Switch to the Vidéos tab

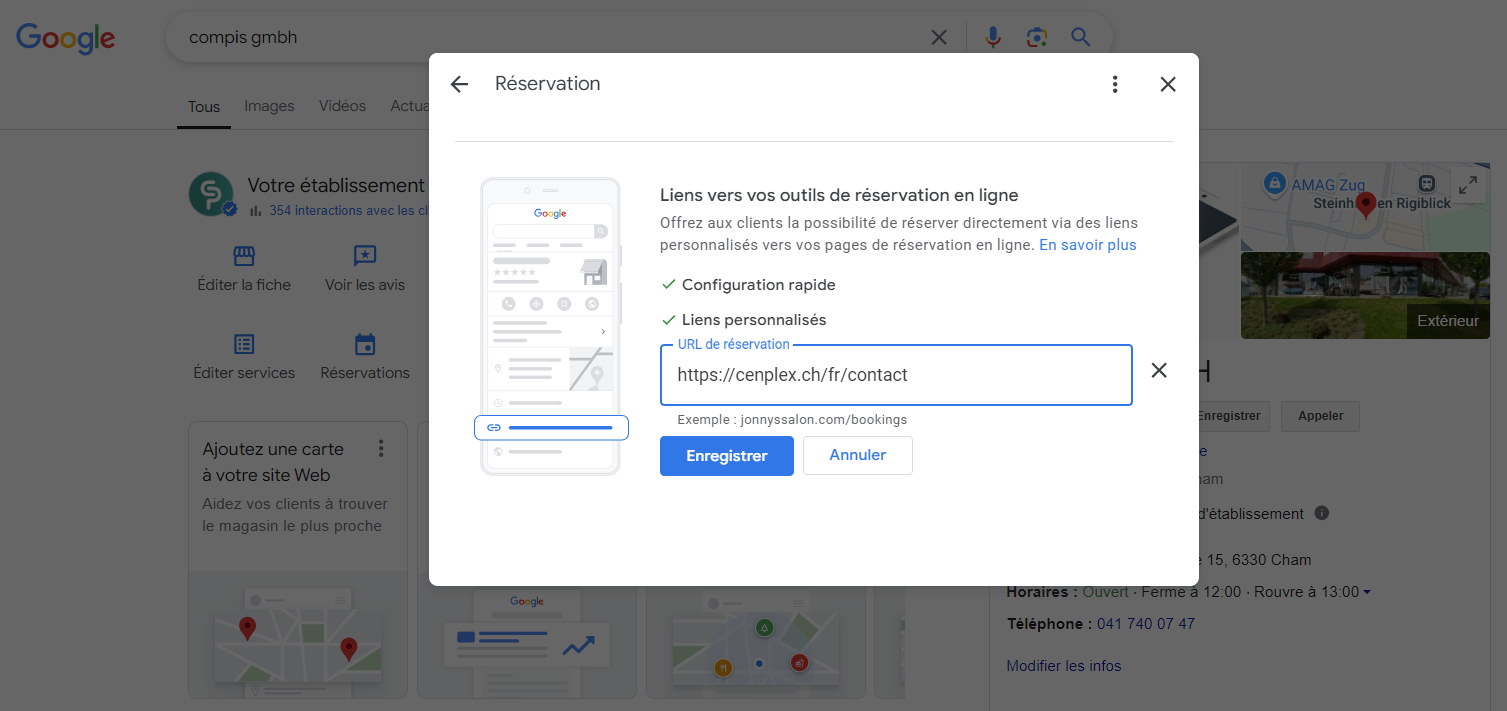[342, 106]
